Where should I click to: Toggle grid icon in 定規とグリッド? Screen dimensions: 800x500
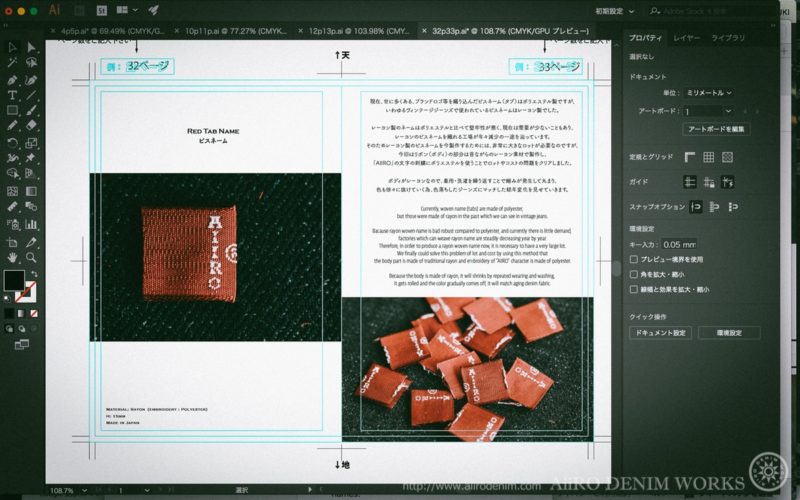[709, 157]
